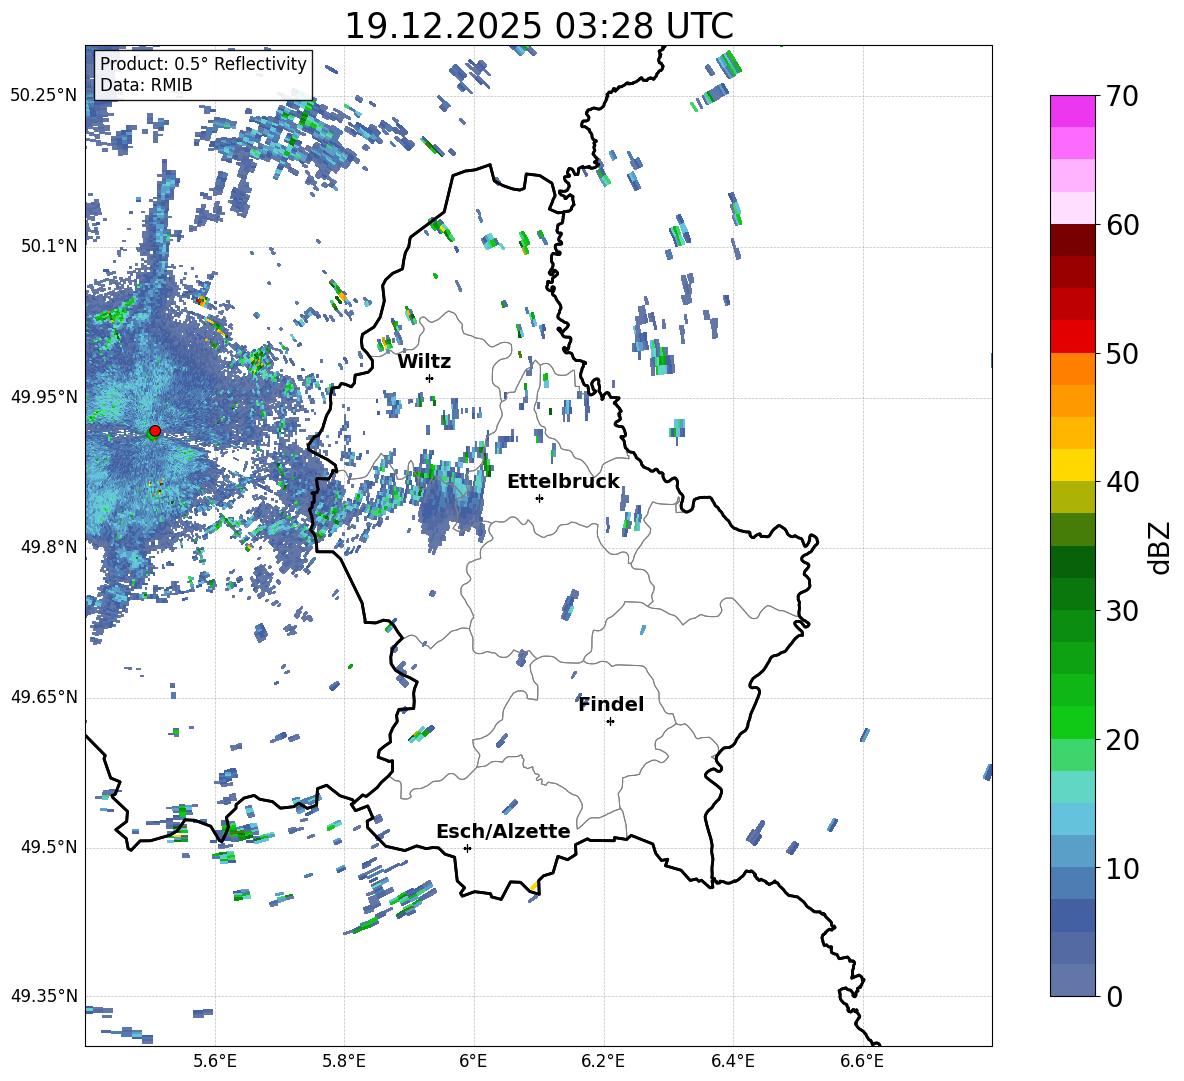Click the bright green colorbar segment above 20

[x=1072, y=722]
